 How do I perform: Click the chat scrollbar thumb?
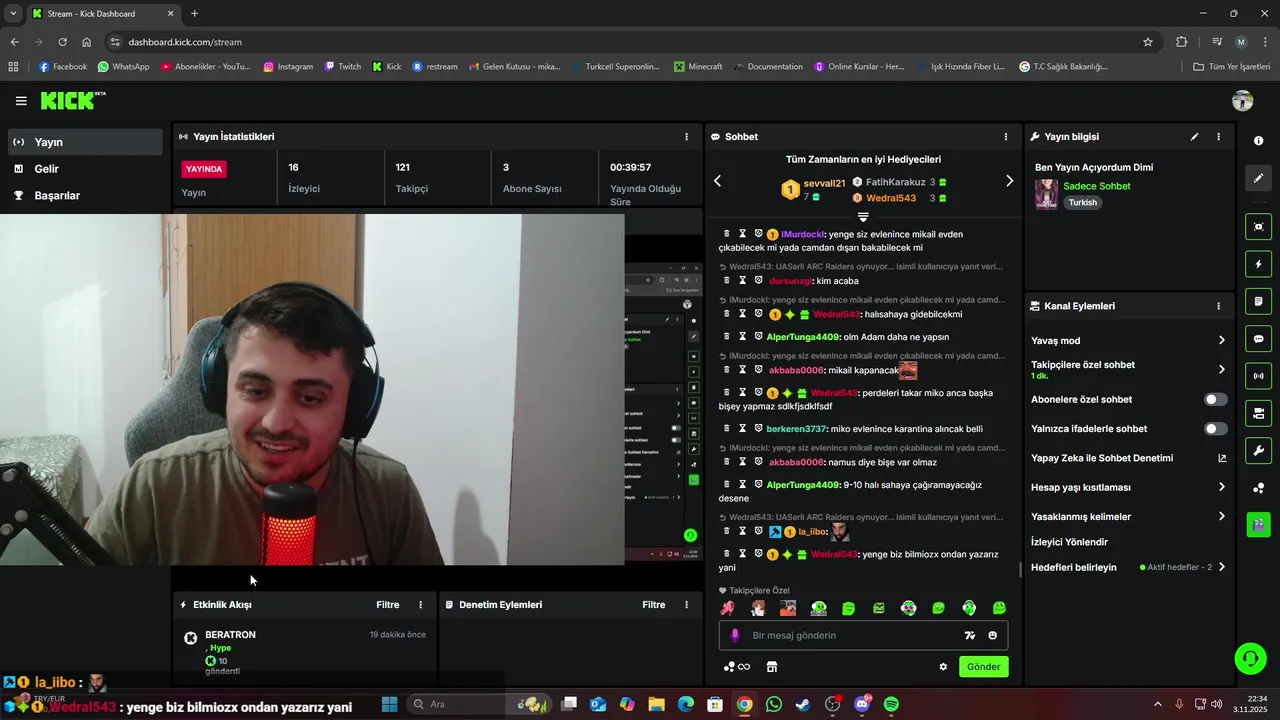tap(1020, 570)
